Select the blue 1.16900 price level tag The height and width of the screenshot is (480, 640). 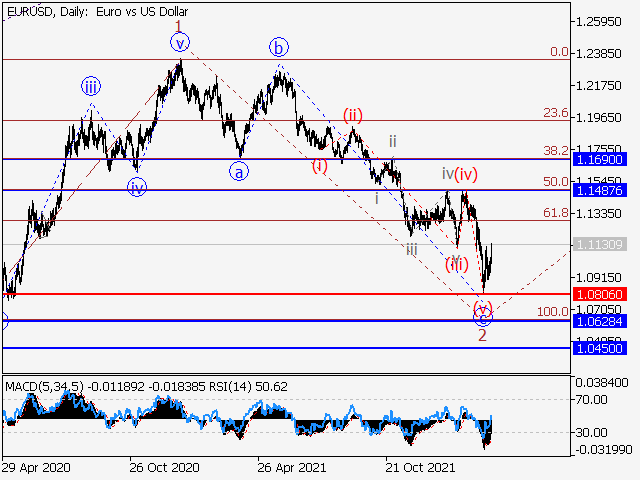[600, 159]
